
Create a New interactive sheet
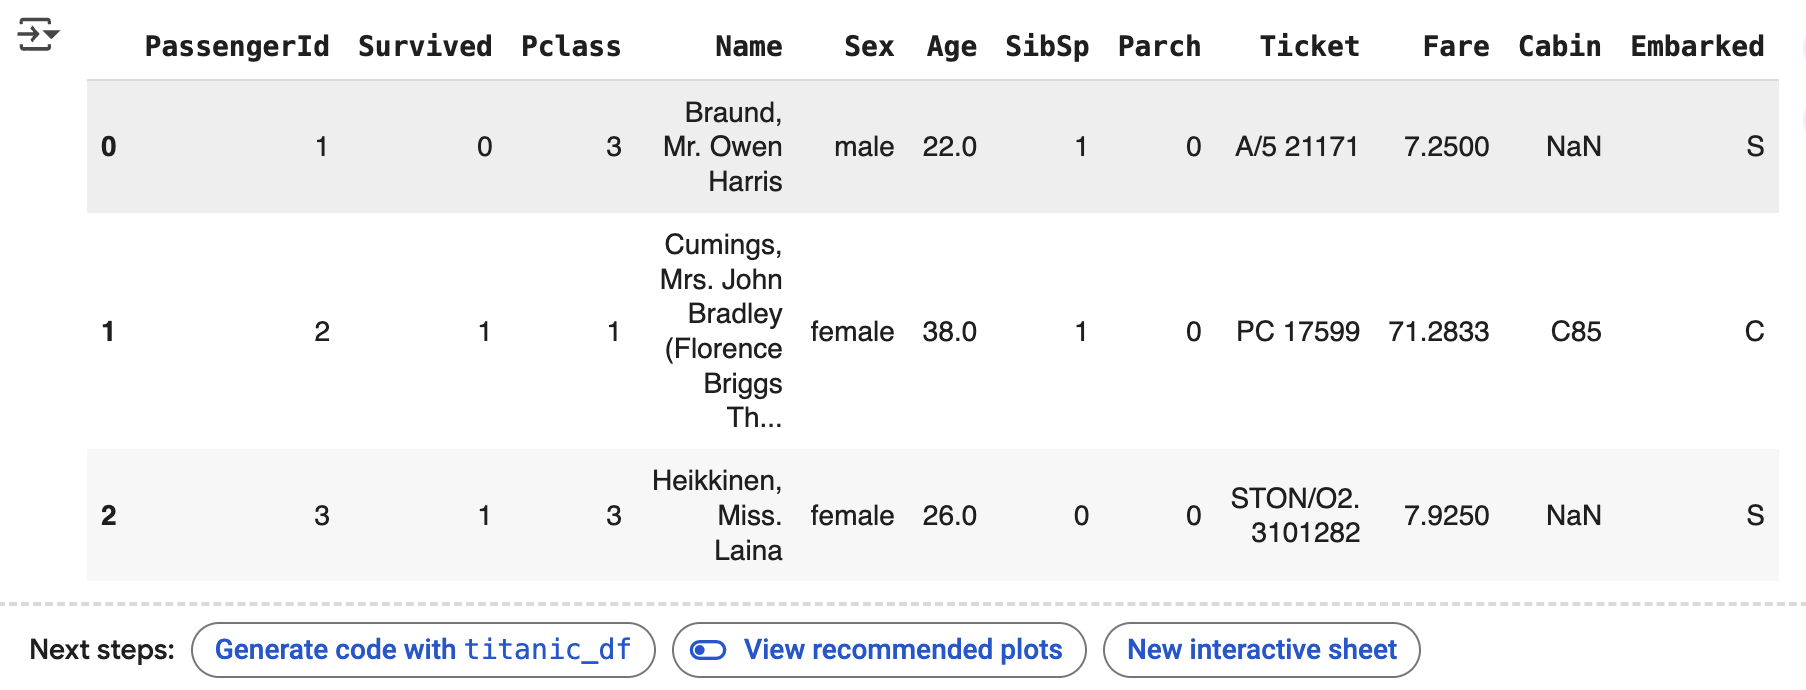1261,650
